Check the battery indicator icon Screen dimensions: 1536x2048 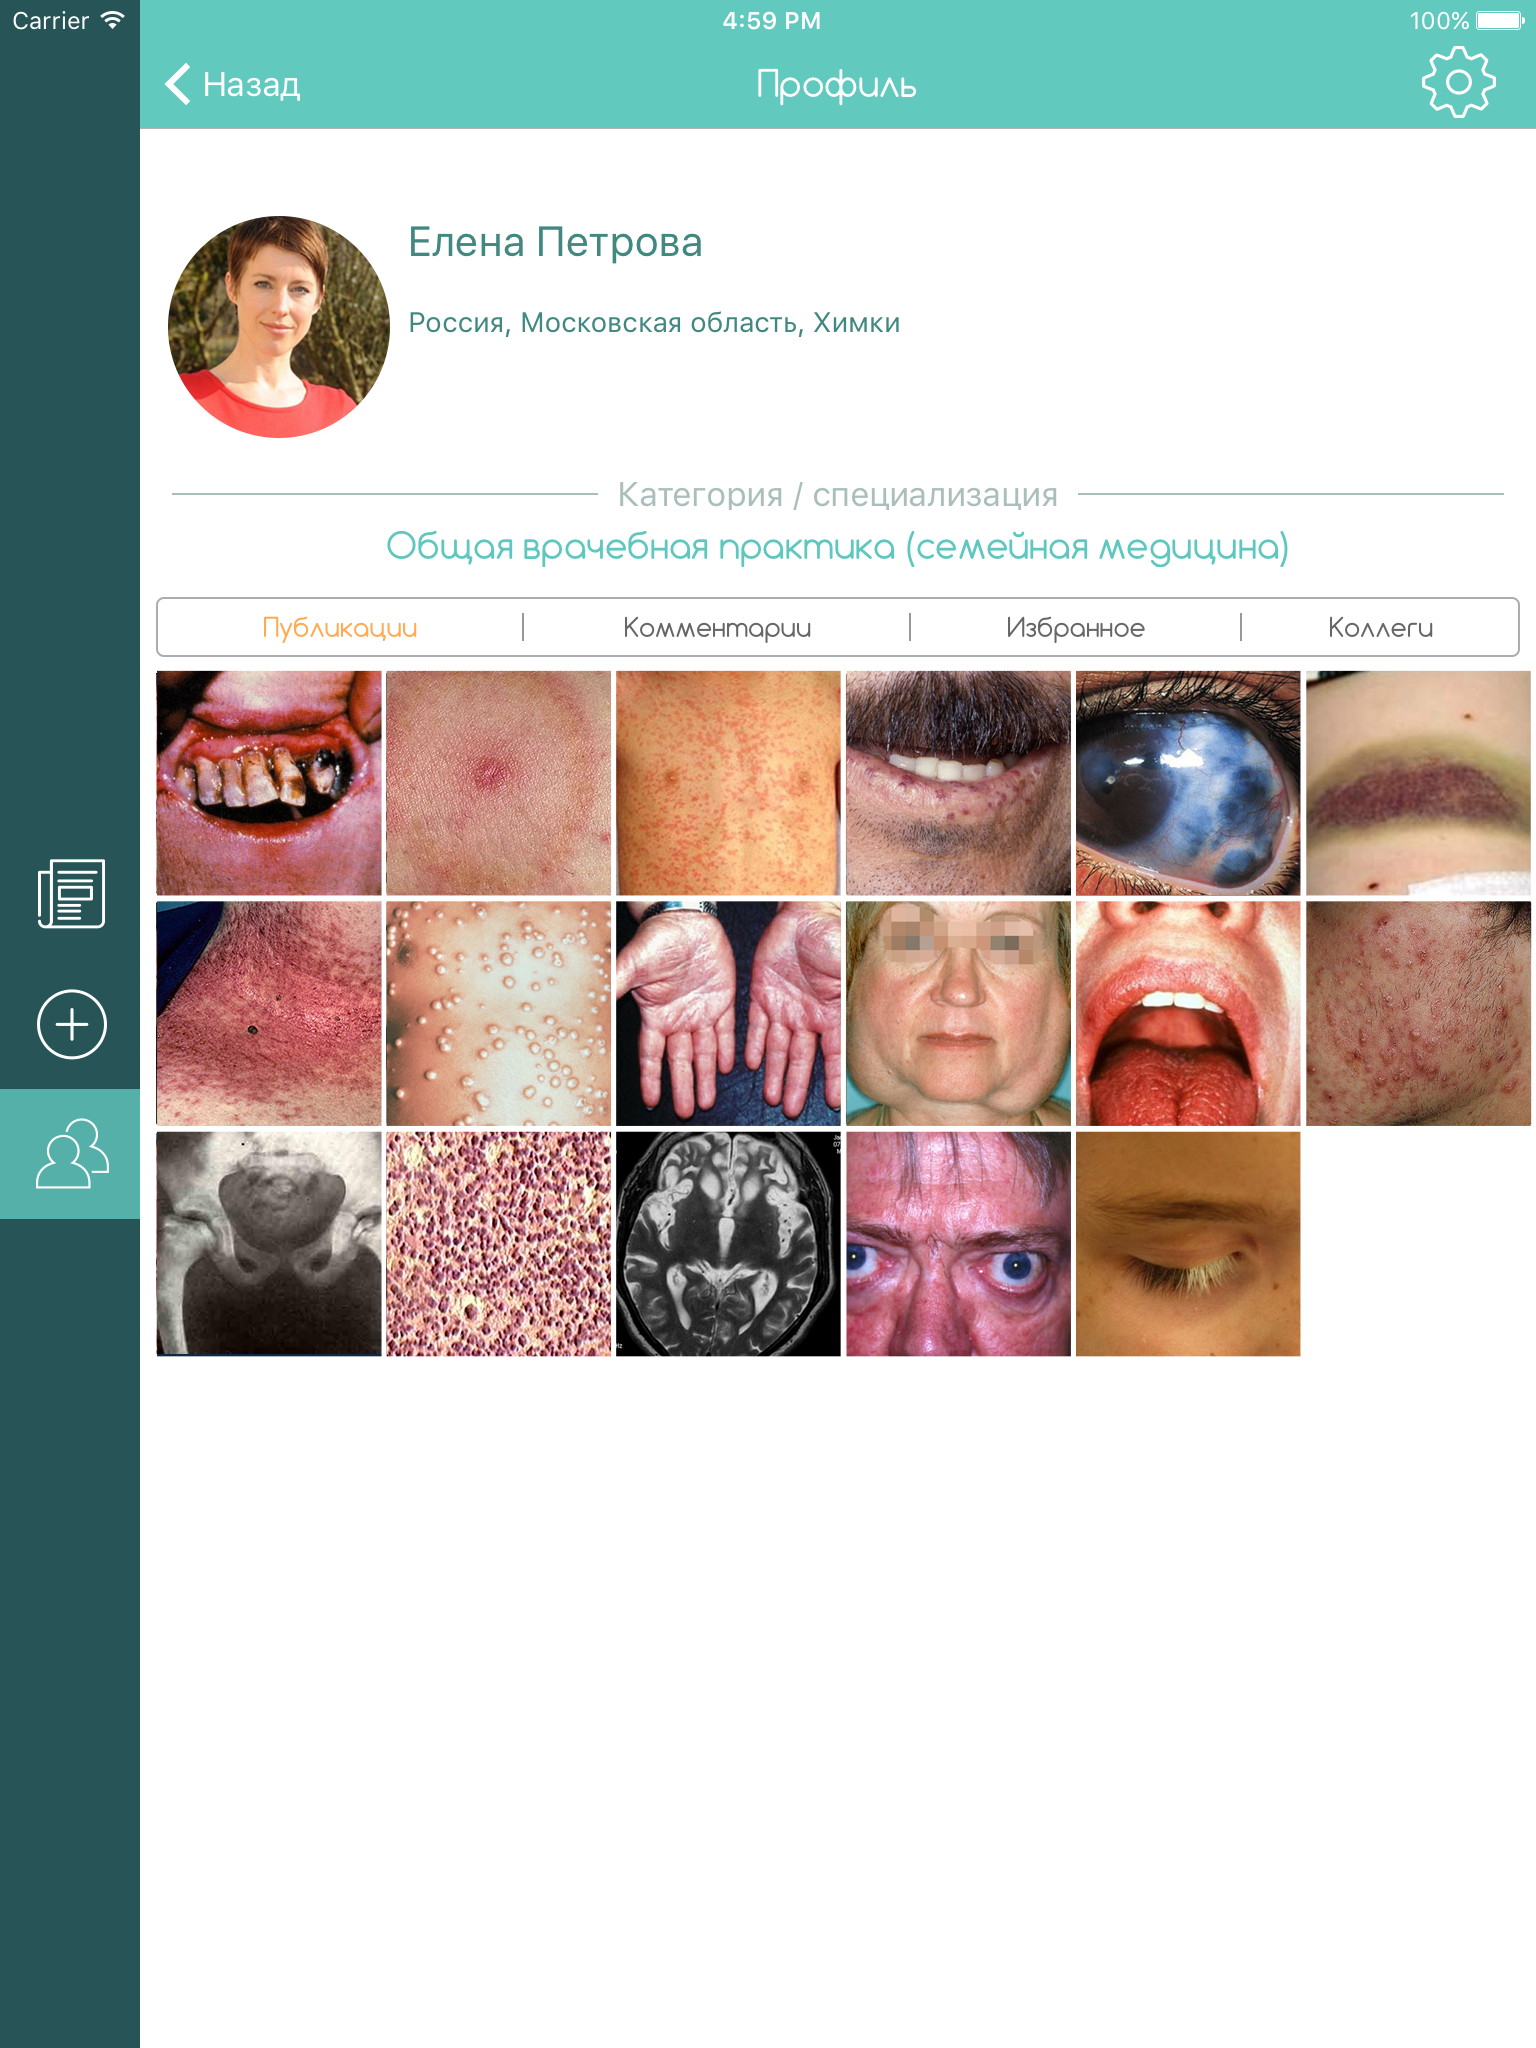coord(1500,20)
